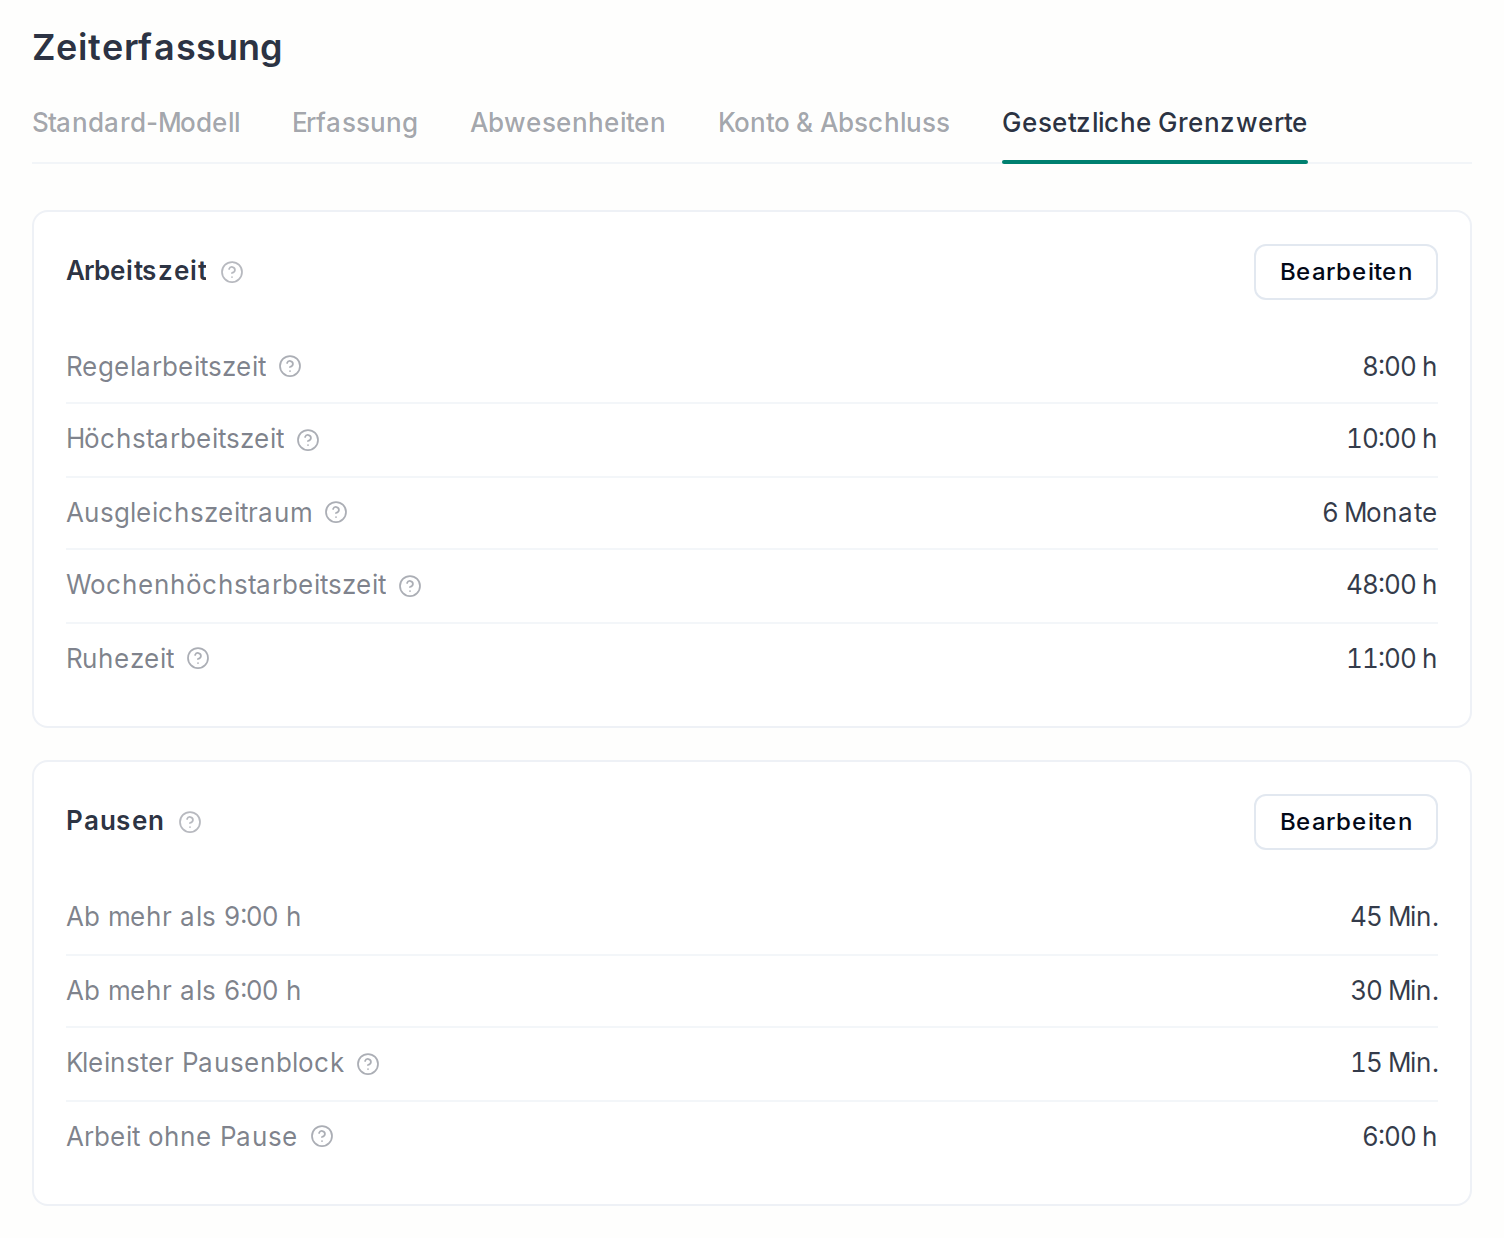1504x1238 pixels.
Task: Select Gesetzliche Grenzwerte tab
Action: pyautogui.click(x=1155, y=122)
